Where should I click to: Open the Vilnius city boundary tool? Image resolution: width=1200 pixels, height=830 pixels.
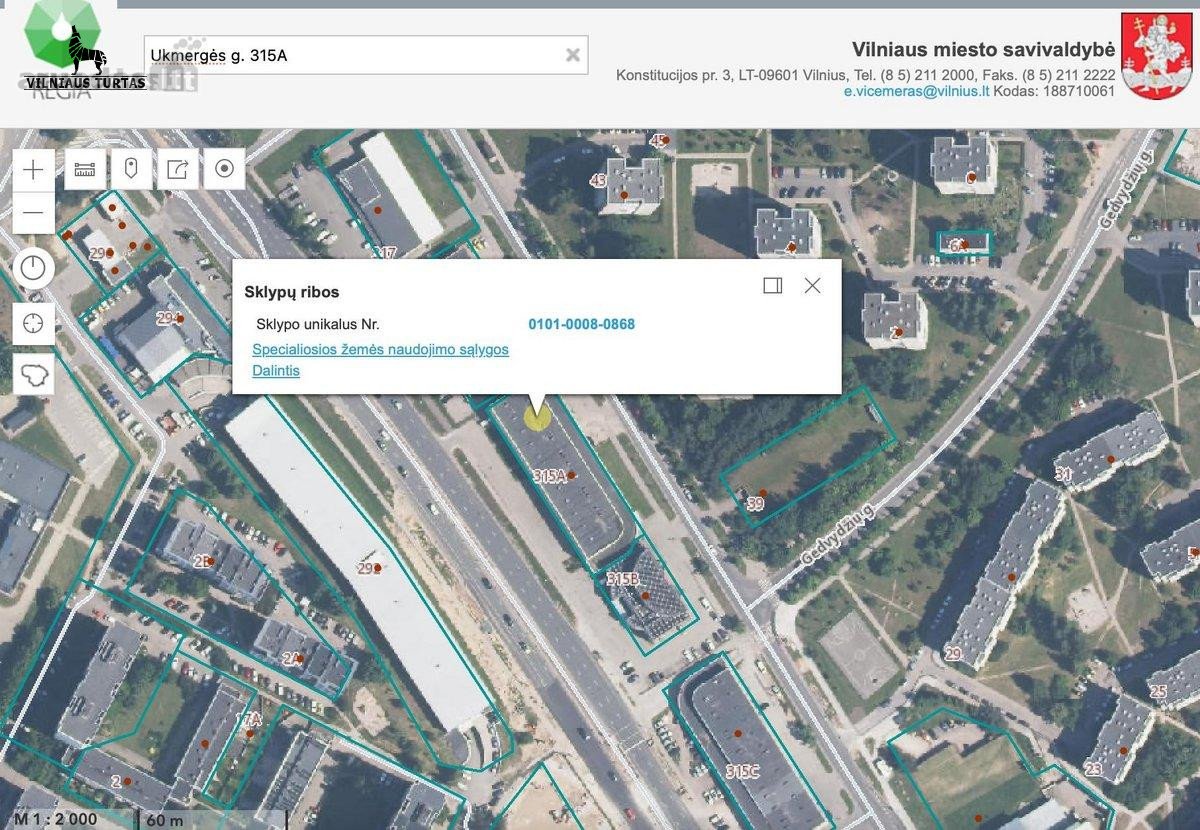point(34,374)
